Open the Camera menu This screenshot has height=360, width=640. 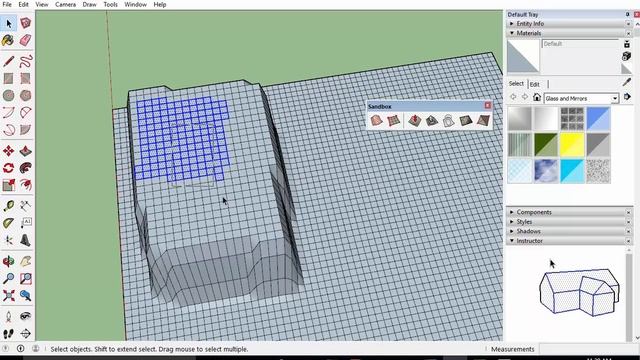65,4
